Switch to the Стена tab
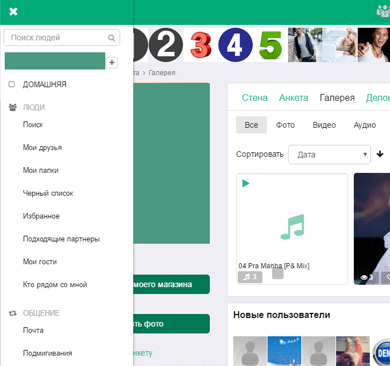This screenshot has width=390, height=366. tap(255, 98)
